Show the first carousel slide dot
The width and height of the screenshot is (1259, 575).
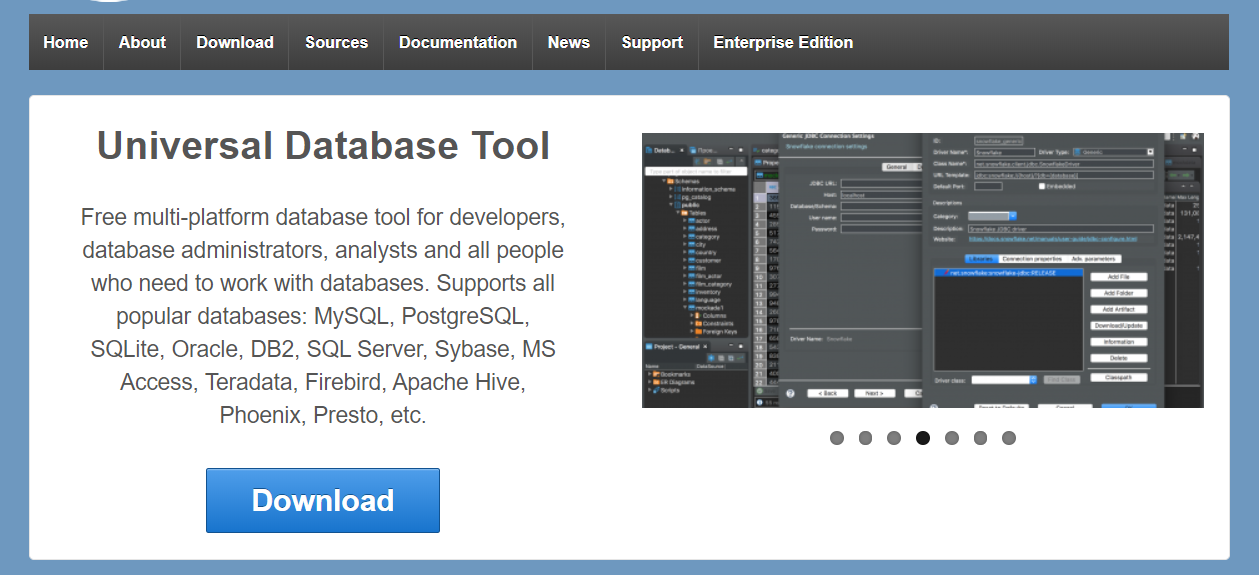point(837,438)
